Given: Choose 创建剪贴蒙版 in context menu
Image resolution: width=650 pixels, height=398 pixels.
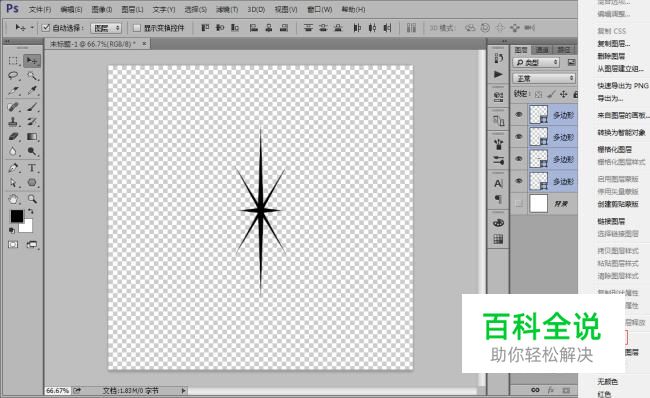Looking at the screenshot, I should tap(618, 204).
